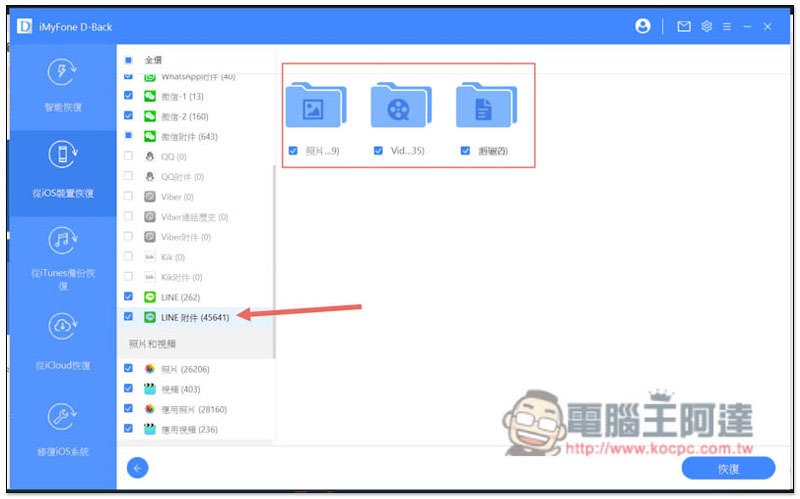Check the Viber (0) checkbox
This screenshot has width=800, height=499.
pyautogui.click(x=129, y=196)
